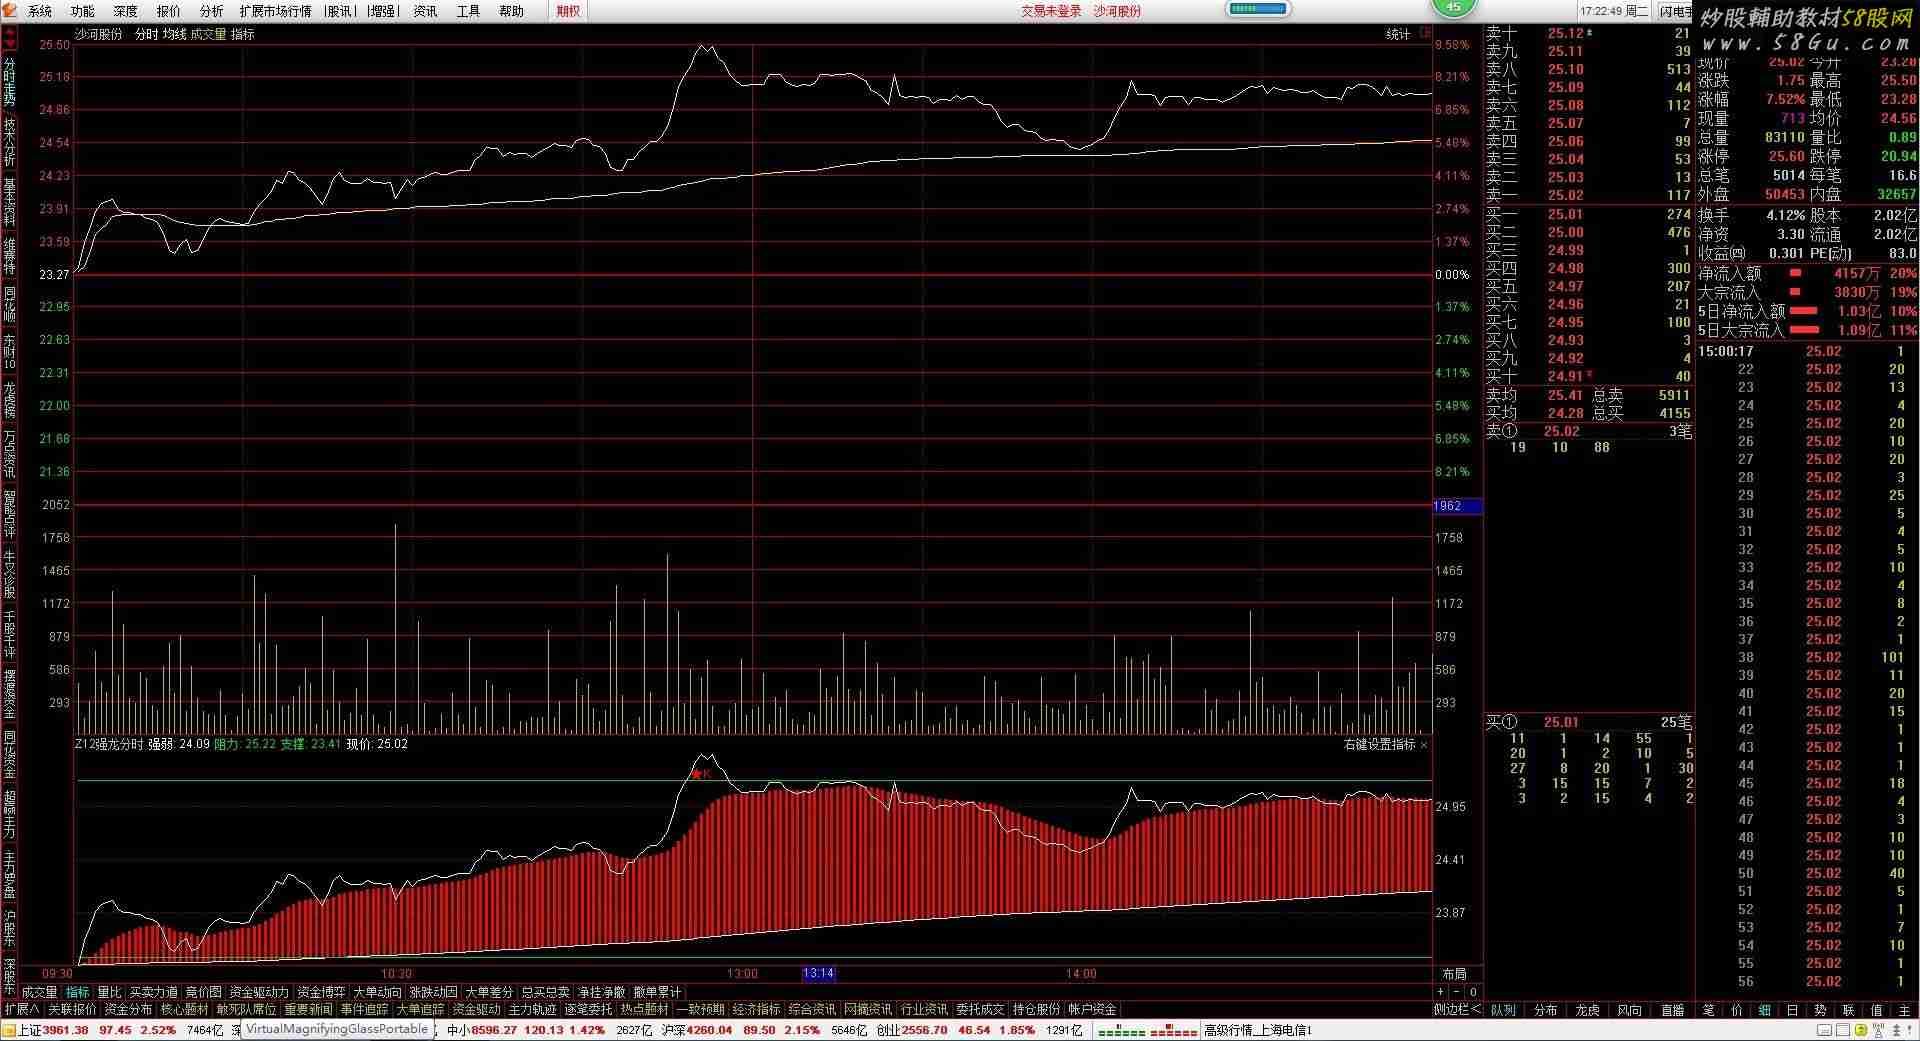Click the 0 reset button under 布局
1920x1041 pixels.
(x=1473, y=992)
